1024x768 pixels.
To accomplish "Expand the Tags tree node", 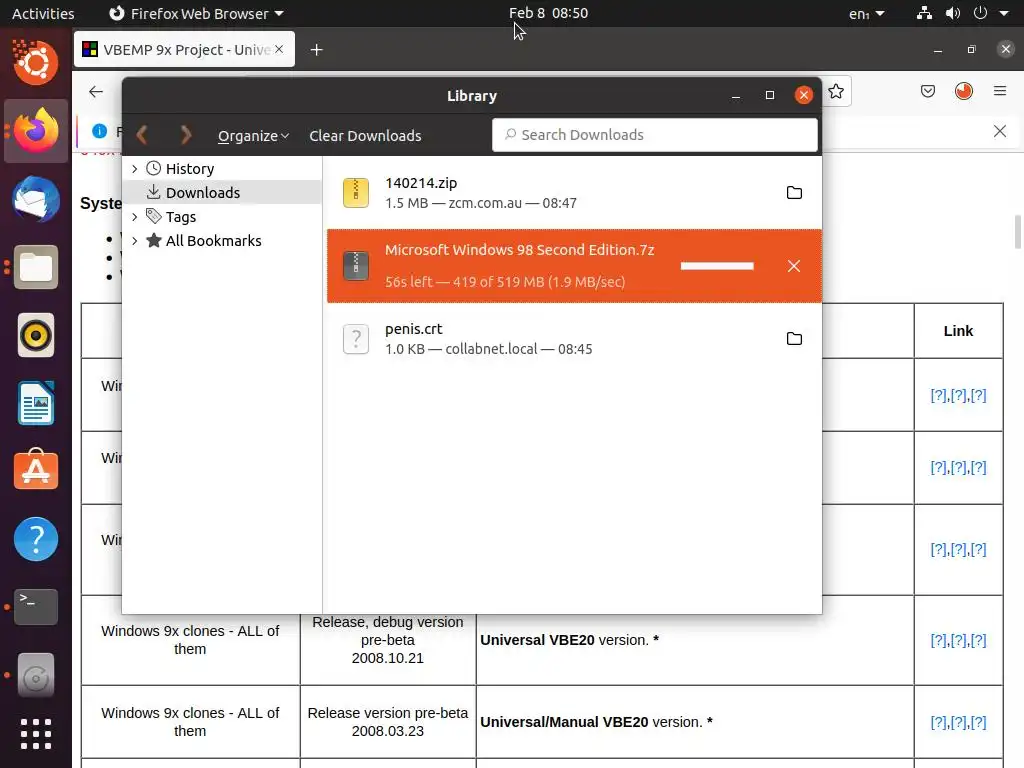I will [x=135, y=216].
